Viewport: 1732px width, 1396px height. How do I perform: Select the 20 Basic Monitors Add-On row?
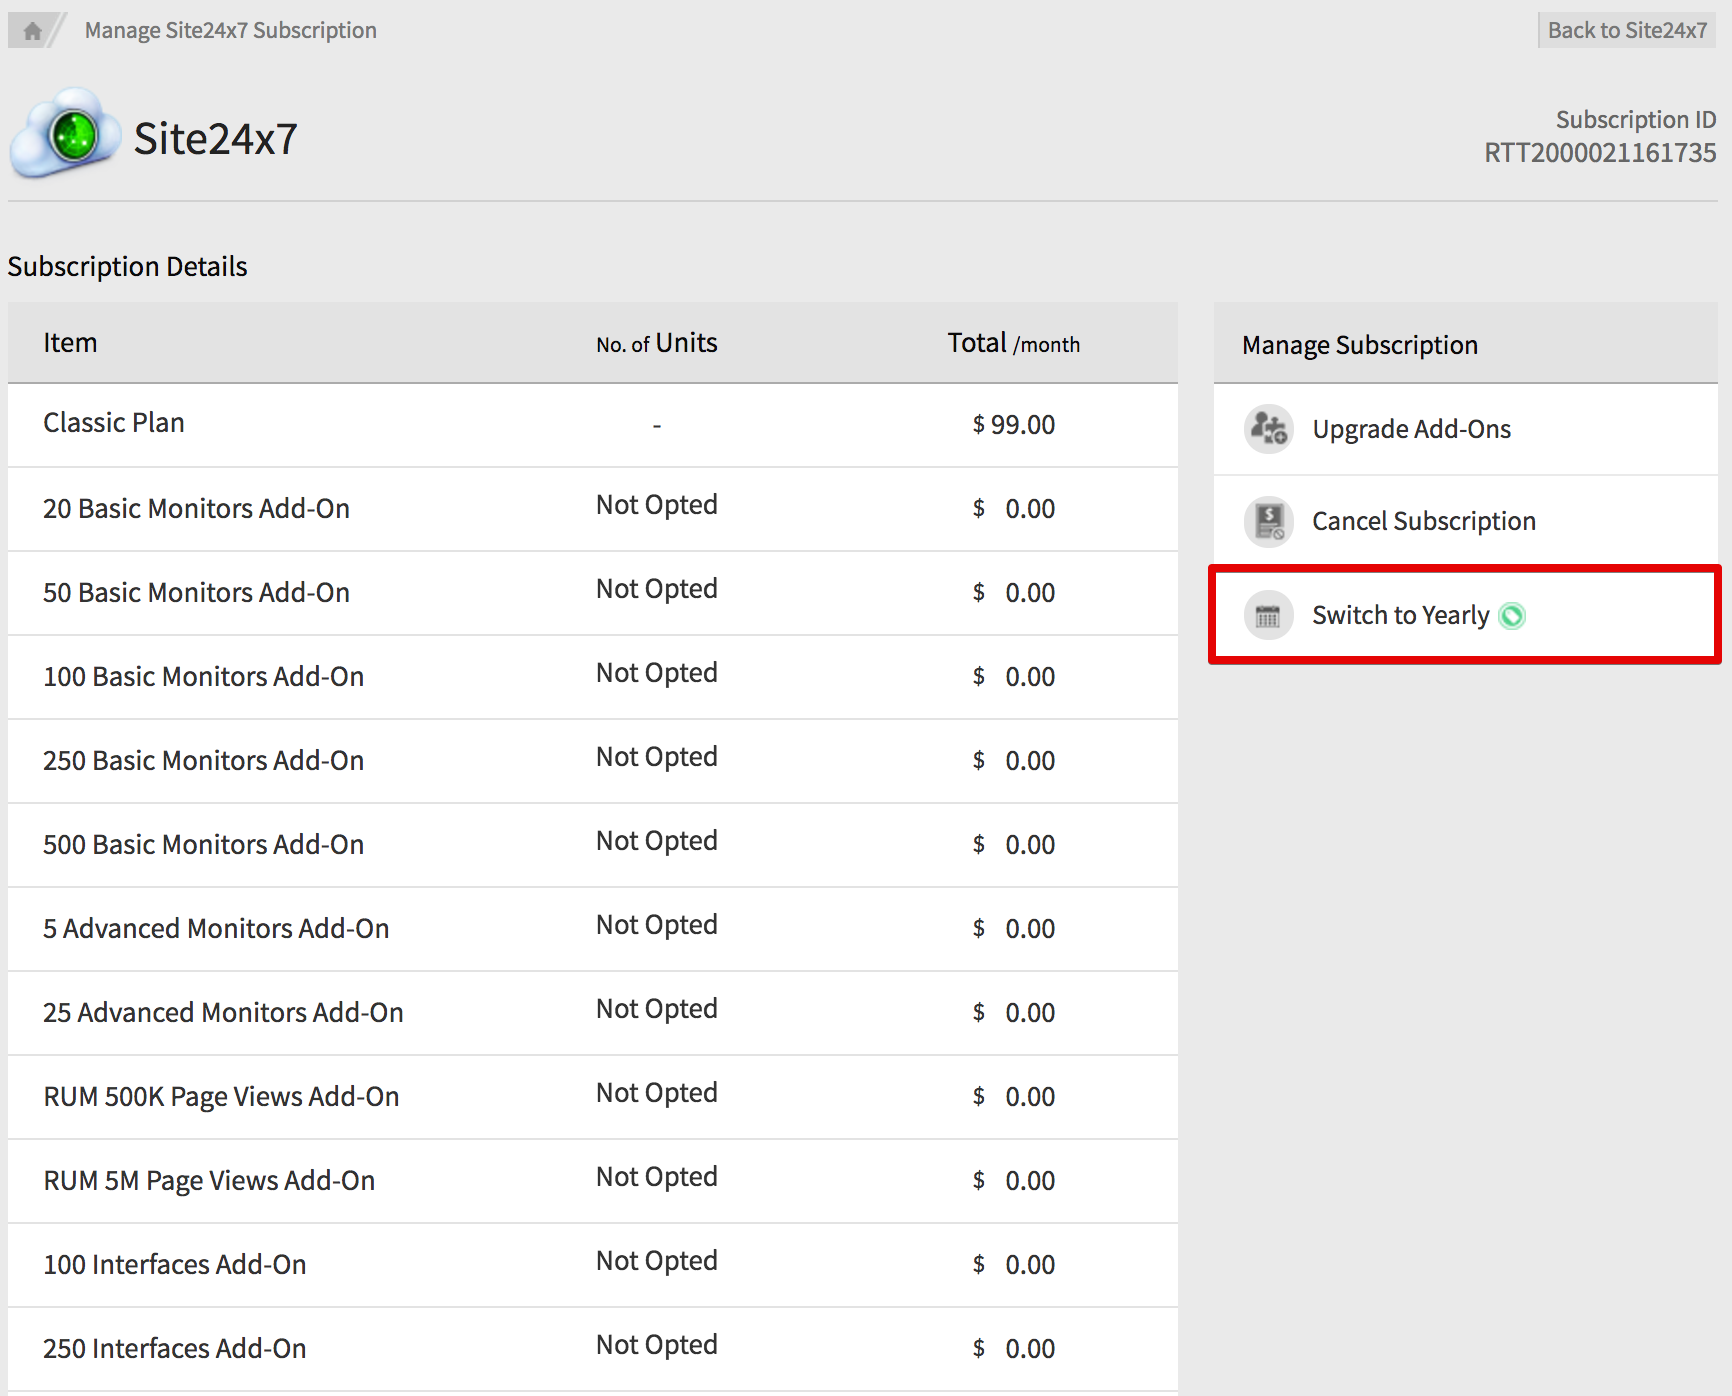[196, 509]
